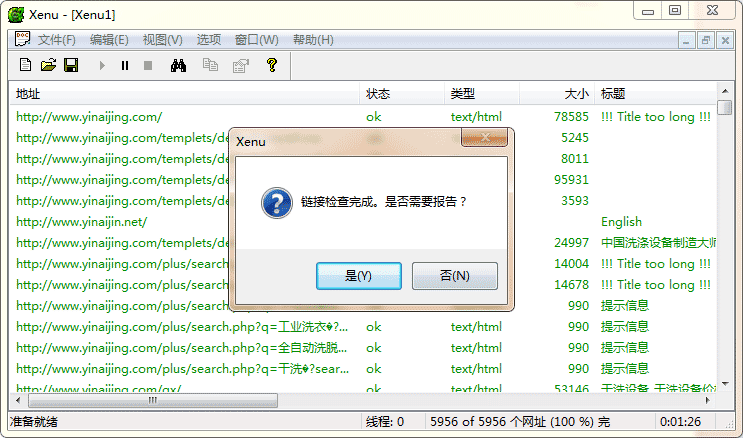Click the properties toolbar icon

pos(241,65)
